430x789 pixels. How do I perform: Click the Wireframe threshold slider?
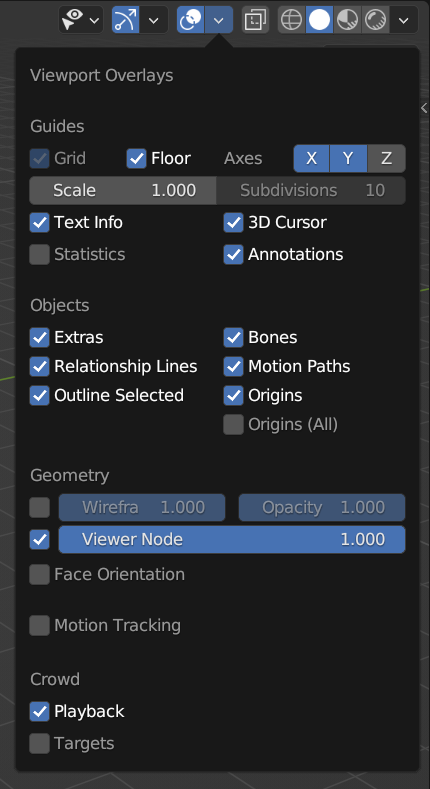pos(142,508)
